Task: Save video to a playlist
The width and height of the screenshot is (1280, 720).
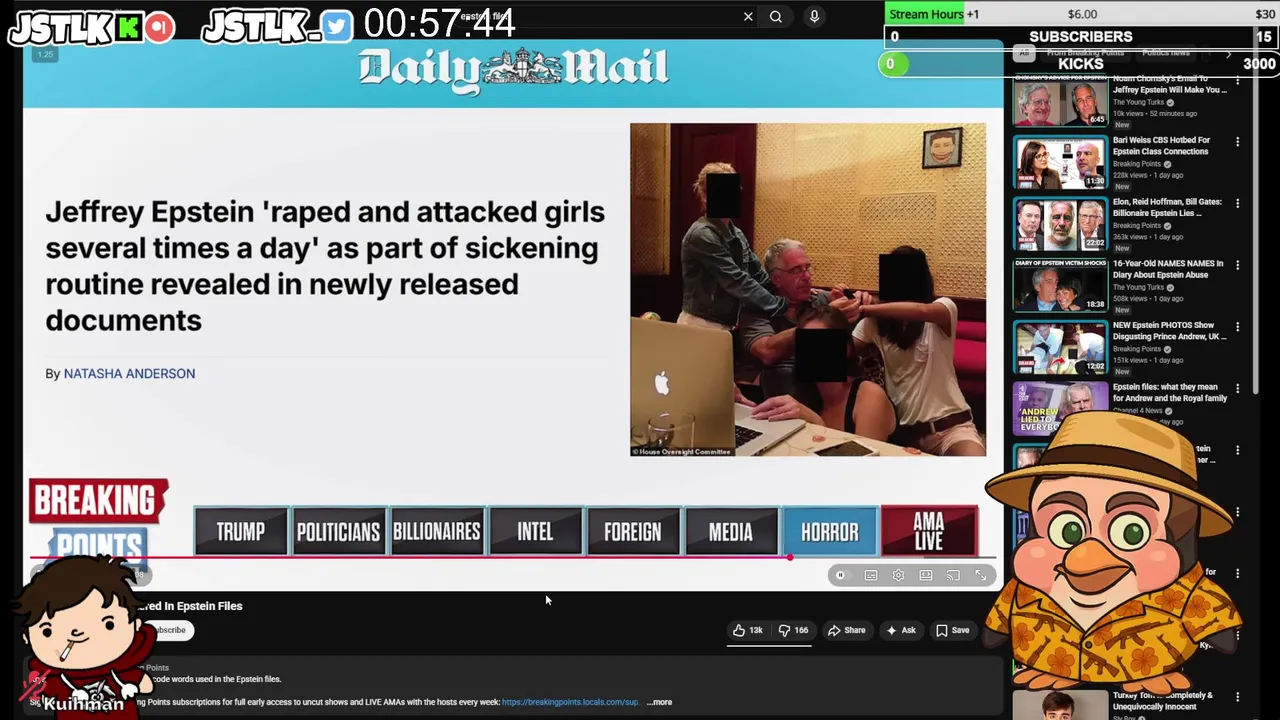Action: point(952,630)
